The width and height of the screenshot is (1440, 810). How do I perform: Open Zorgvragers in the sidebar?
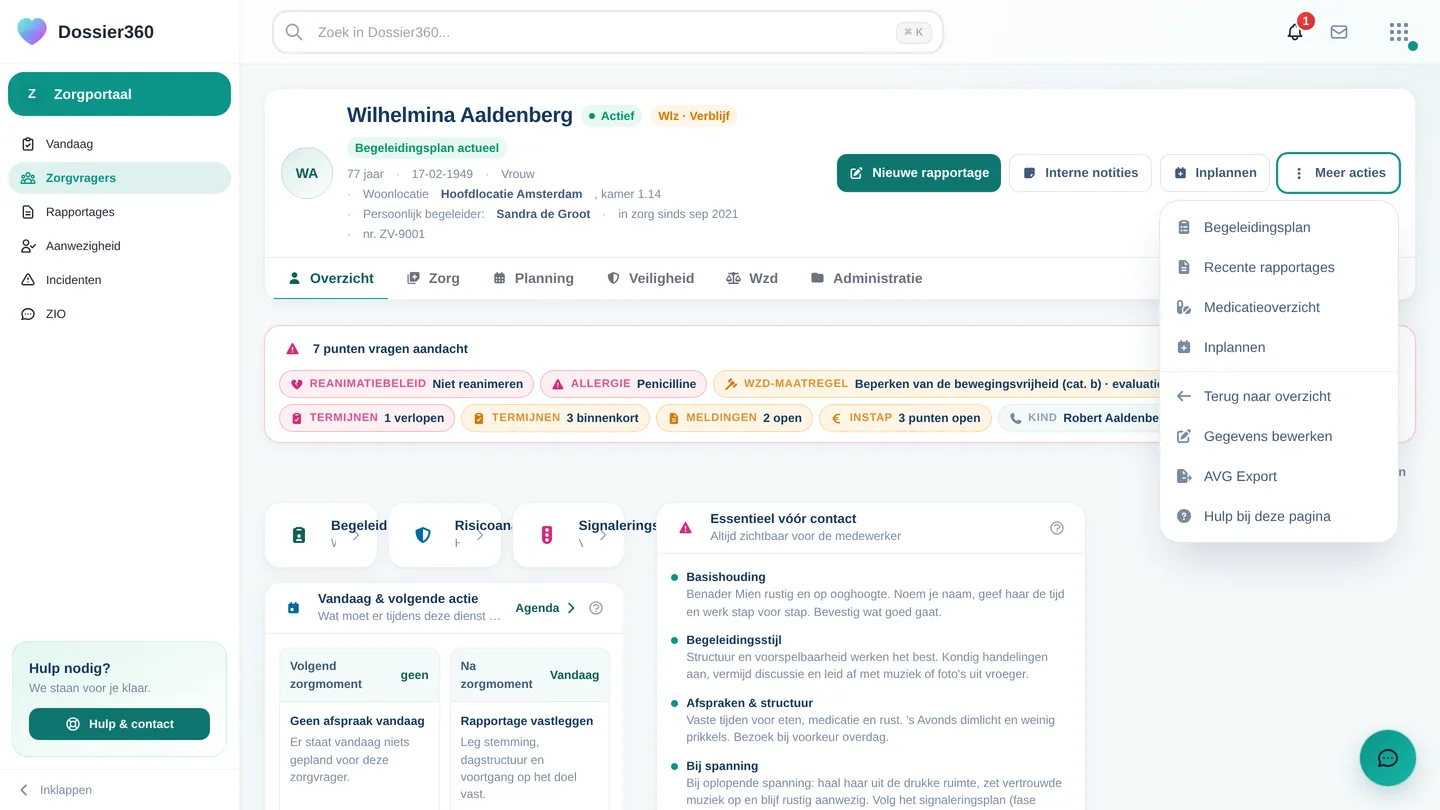point(119,178)
